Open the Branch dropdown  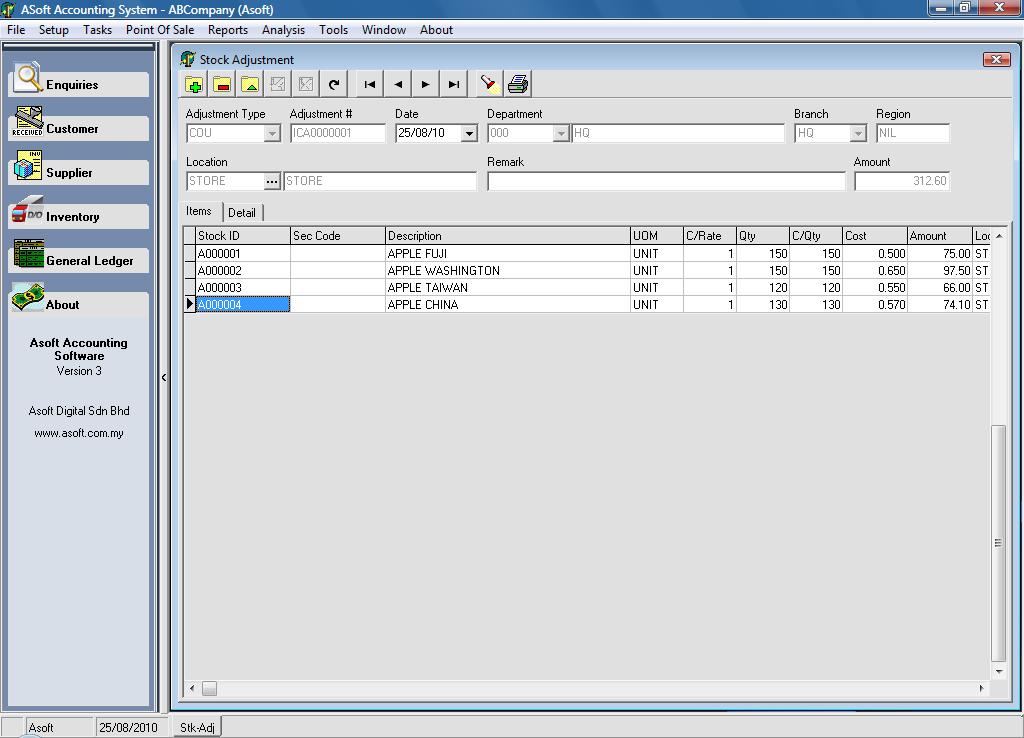pos(858,133)
